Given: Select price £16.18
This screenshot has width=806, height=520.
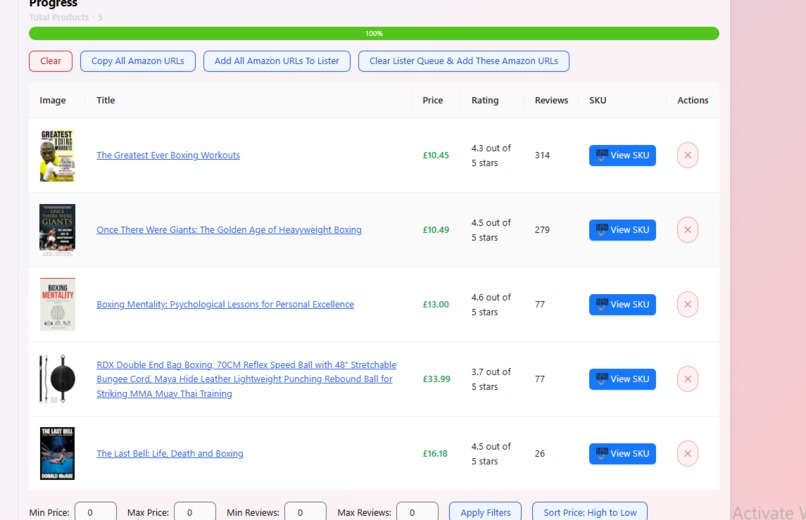Looking at the screenshot, I should tap(435, 454).
